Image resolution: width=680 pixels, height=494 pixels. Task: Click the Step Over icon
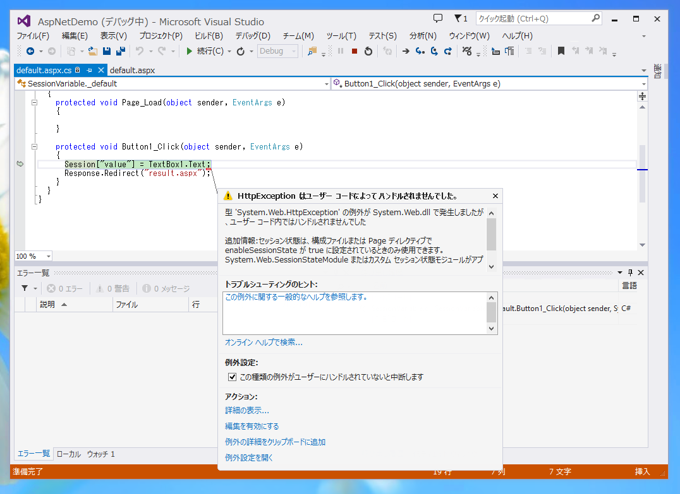434,51
